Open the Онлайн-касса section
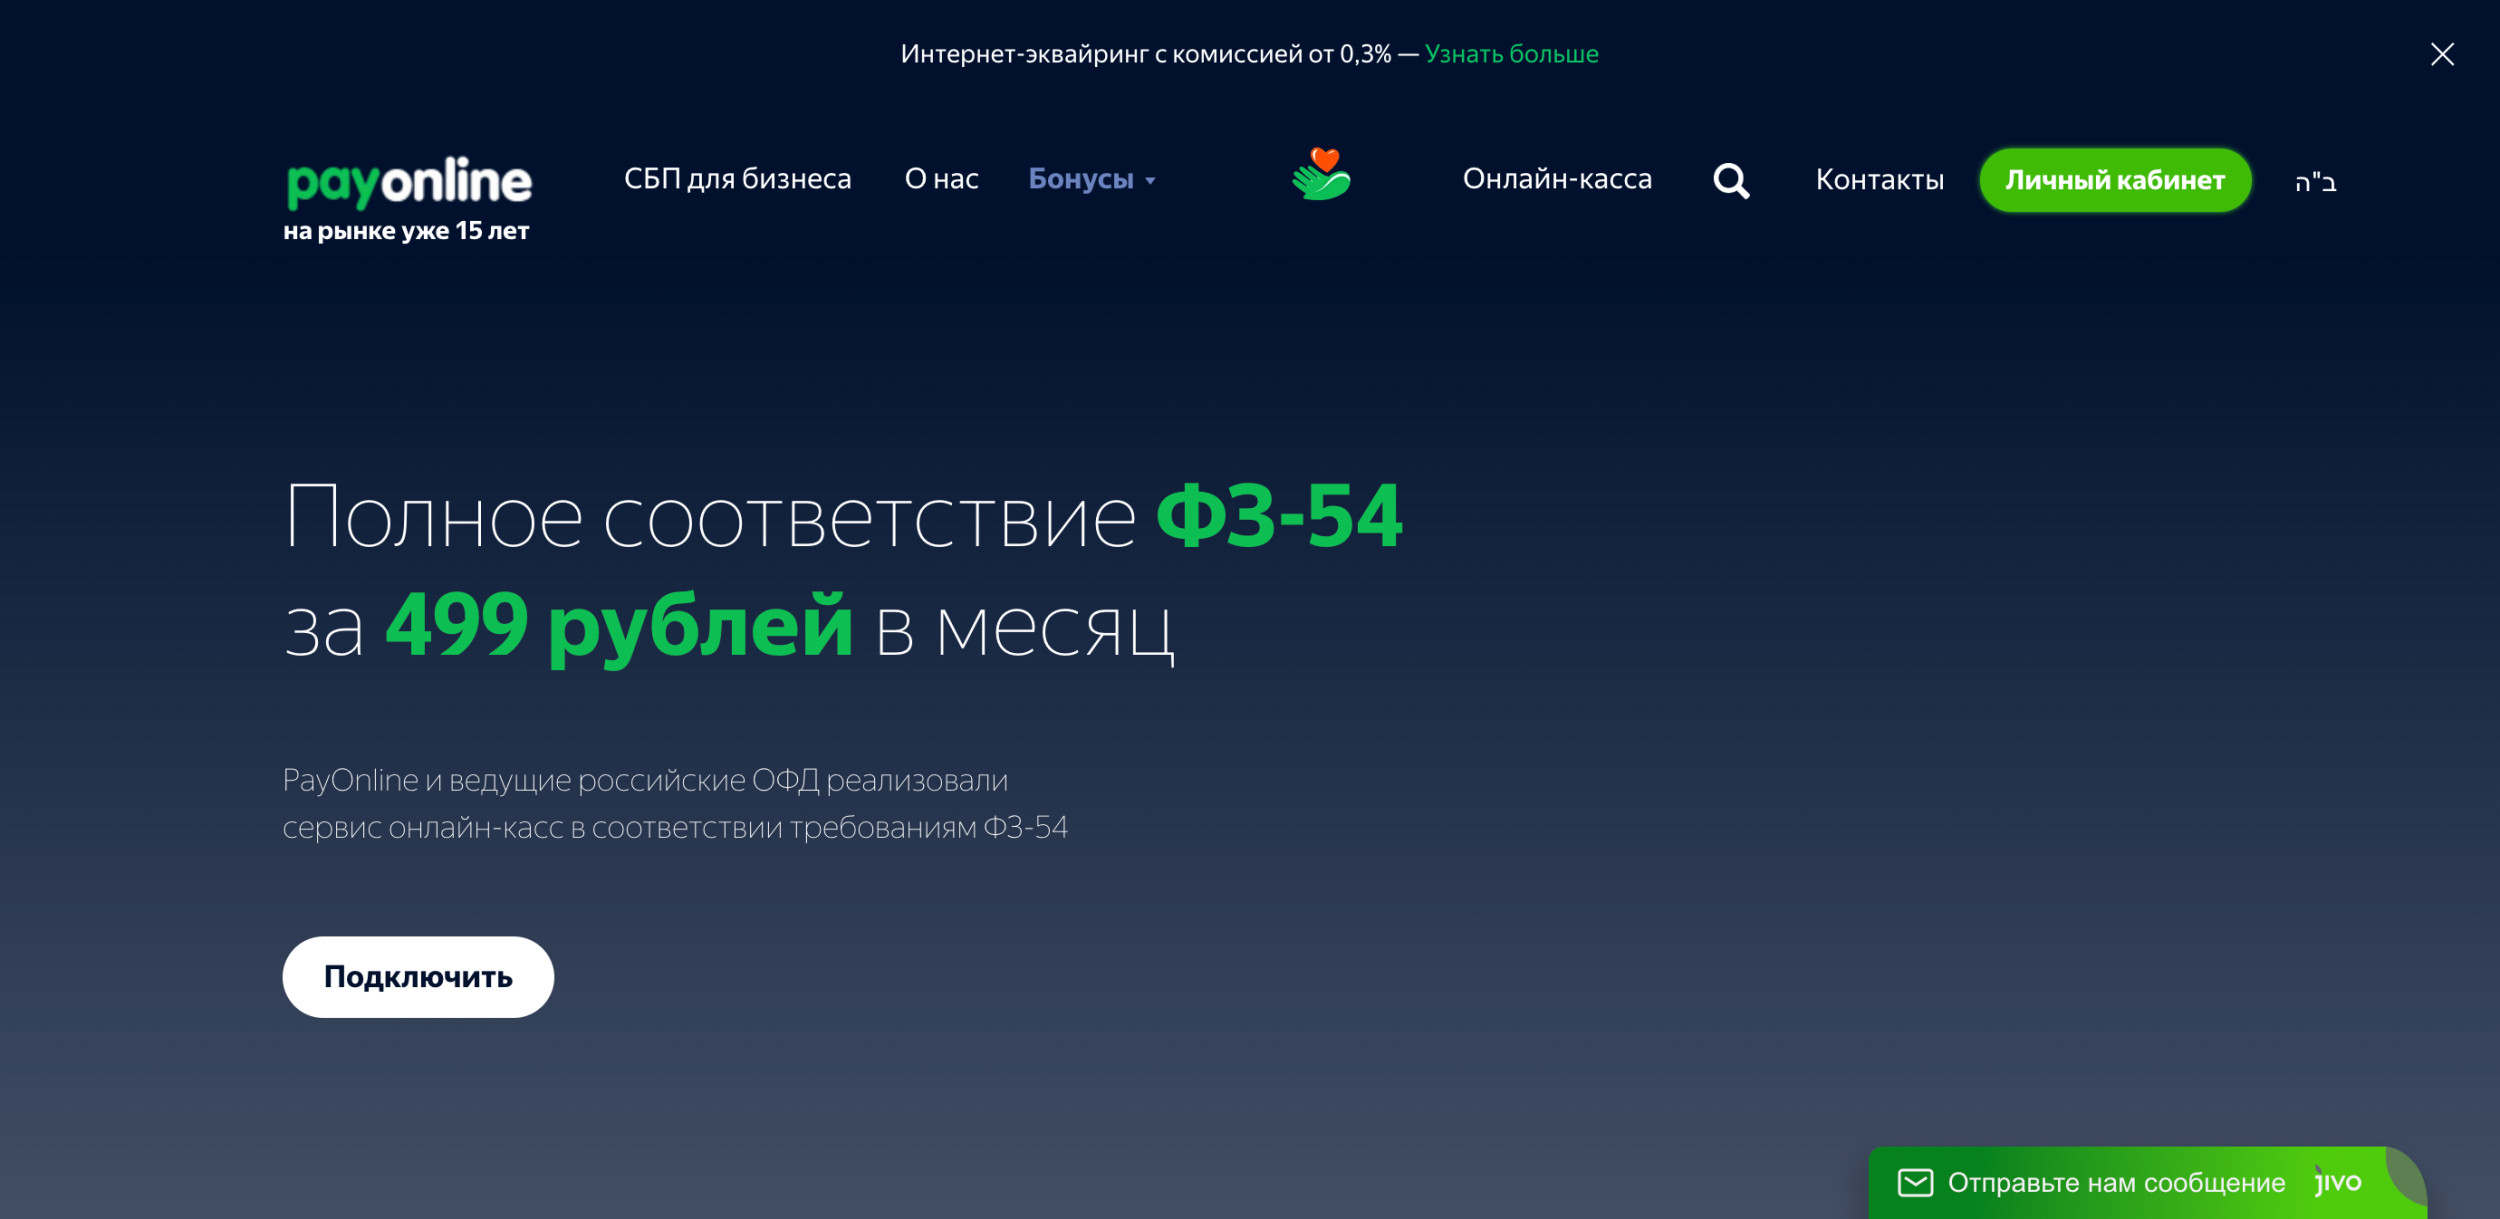2500x1219 pixels. (x=1557, y=179)
